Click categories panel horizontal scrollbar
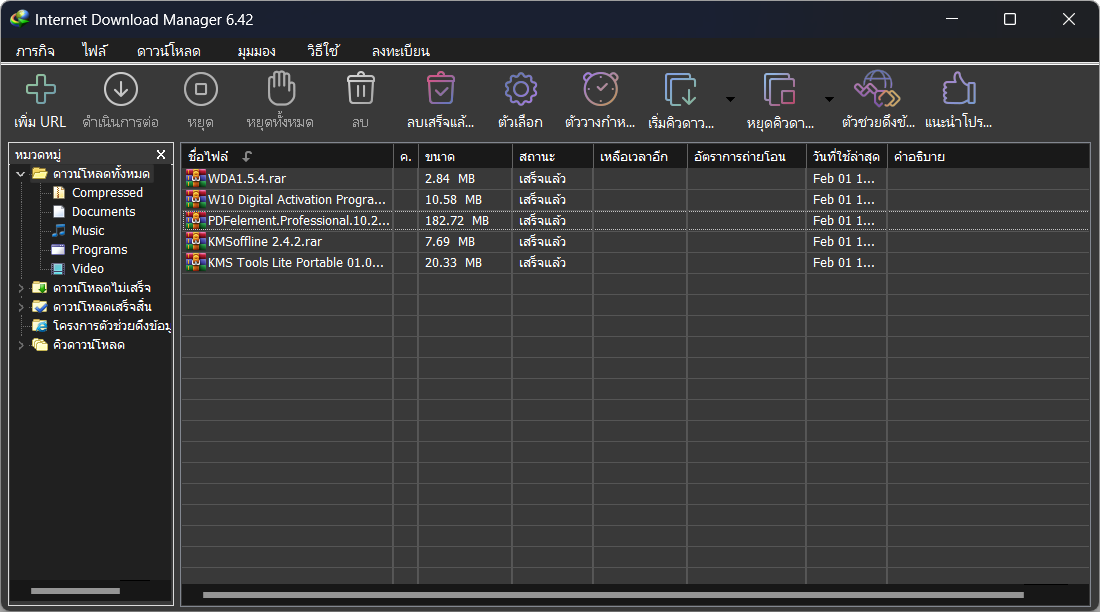Viewport: 1100px width, 612px height. click(x=75, y=591)
